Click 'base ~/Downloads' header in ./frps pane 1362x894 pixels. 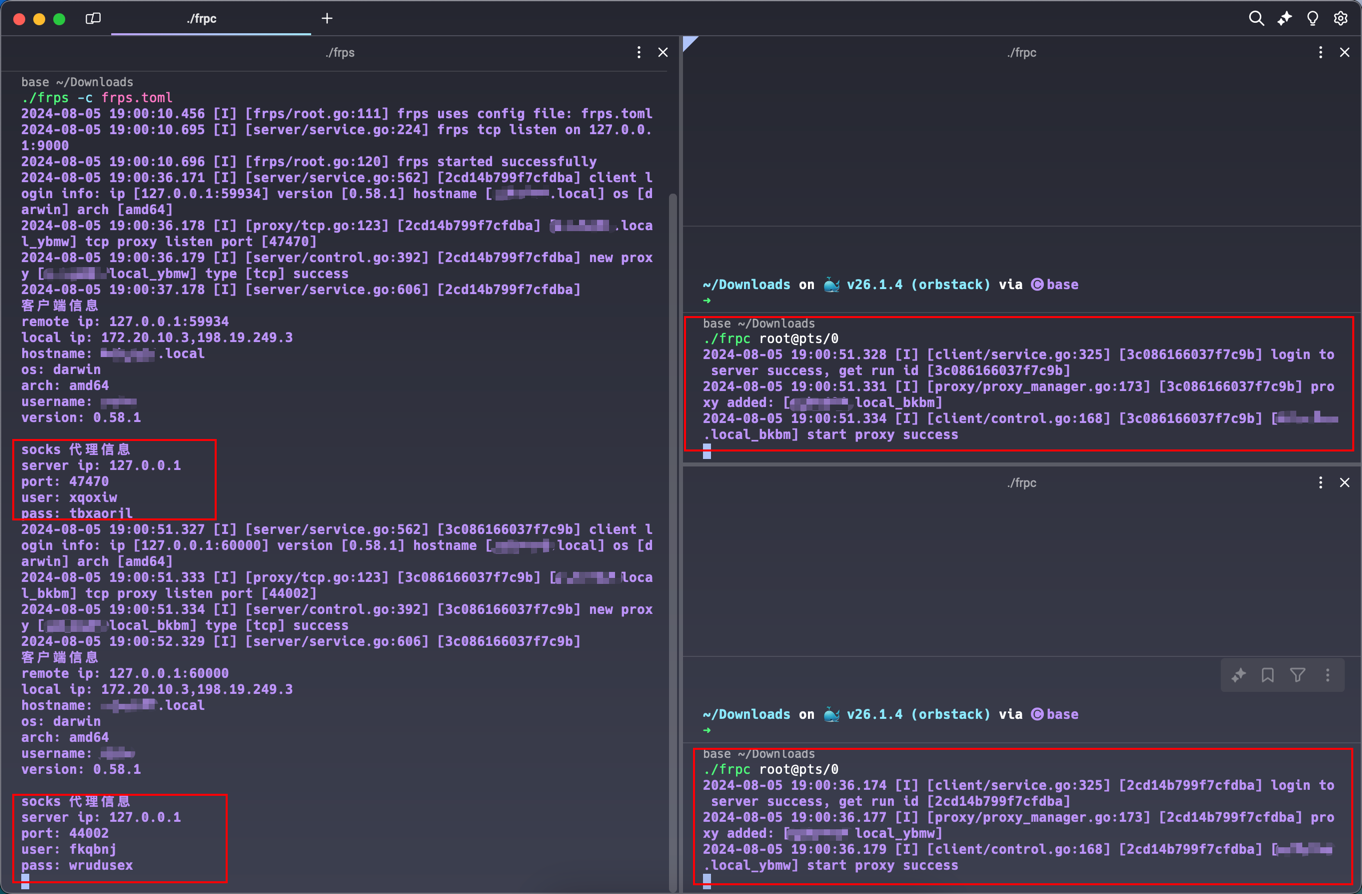tap(77, 82)
